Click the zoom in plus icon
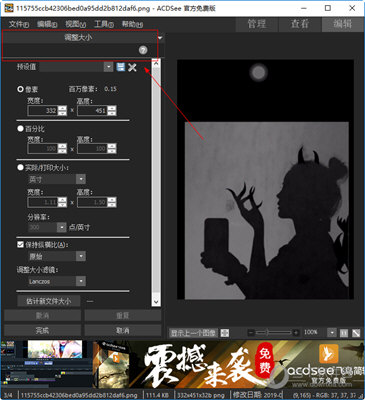The width and height of the screenshot is (365, 400). [295, 332]
